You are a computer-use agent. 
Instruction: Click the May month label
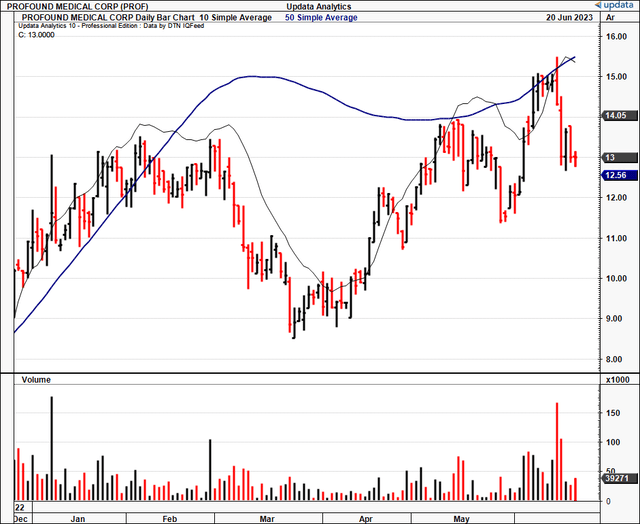coord(462,519)
